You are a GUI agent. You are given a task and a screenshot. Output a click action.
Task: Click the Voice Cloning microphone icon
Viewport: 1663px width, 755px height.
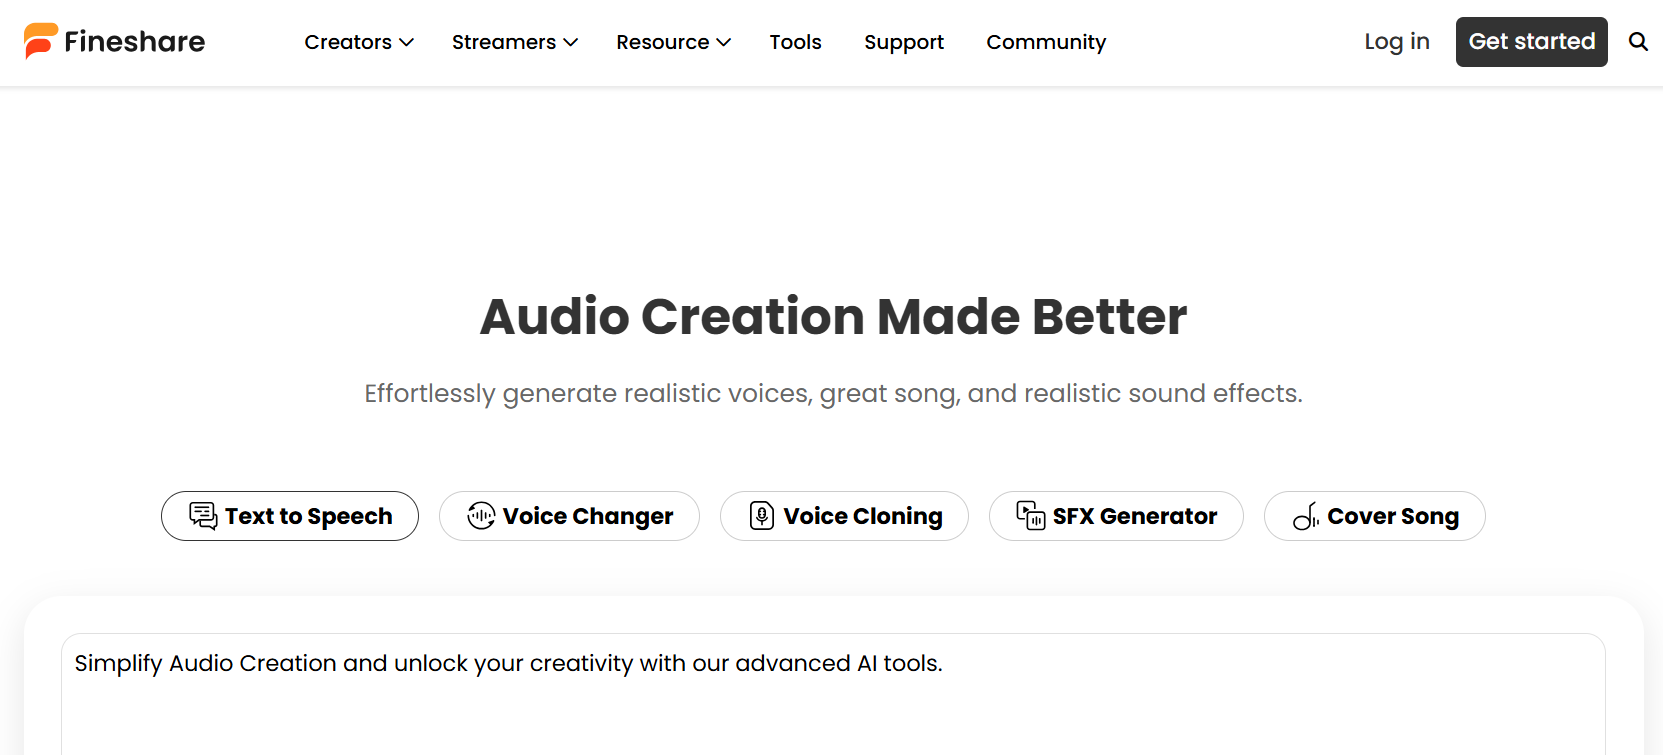tap(762, 516)
